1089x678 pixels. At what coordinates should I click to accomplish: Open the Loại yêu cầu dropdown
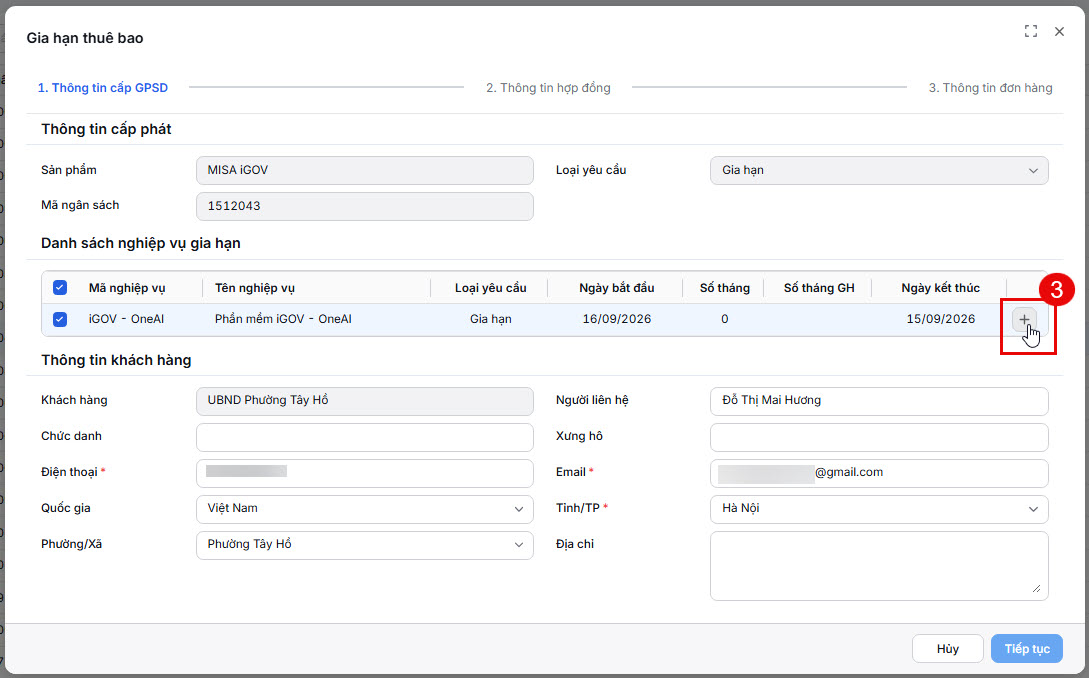[879, 170]
